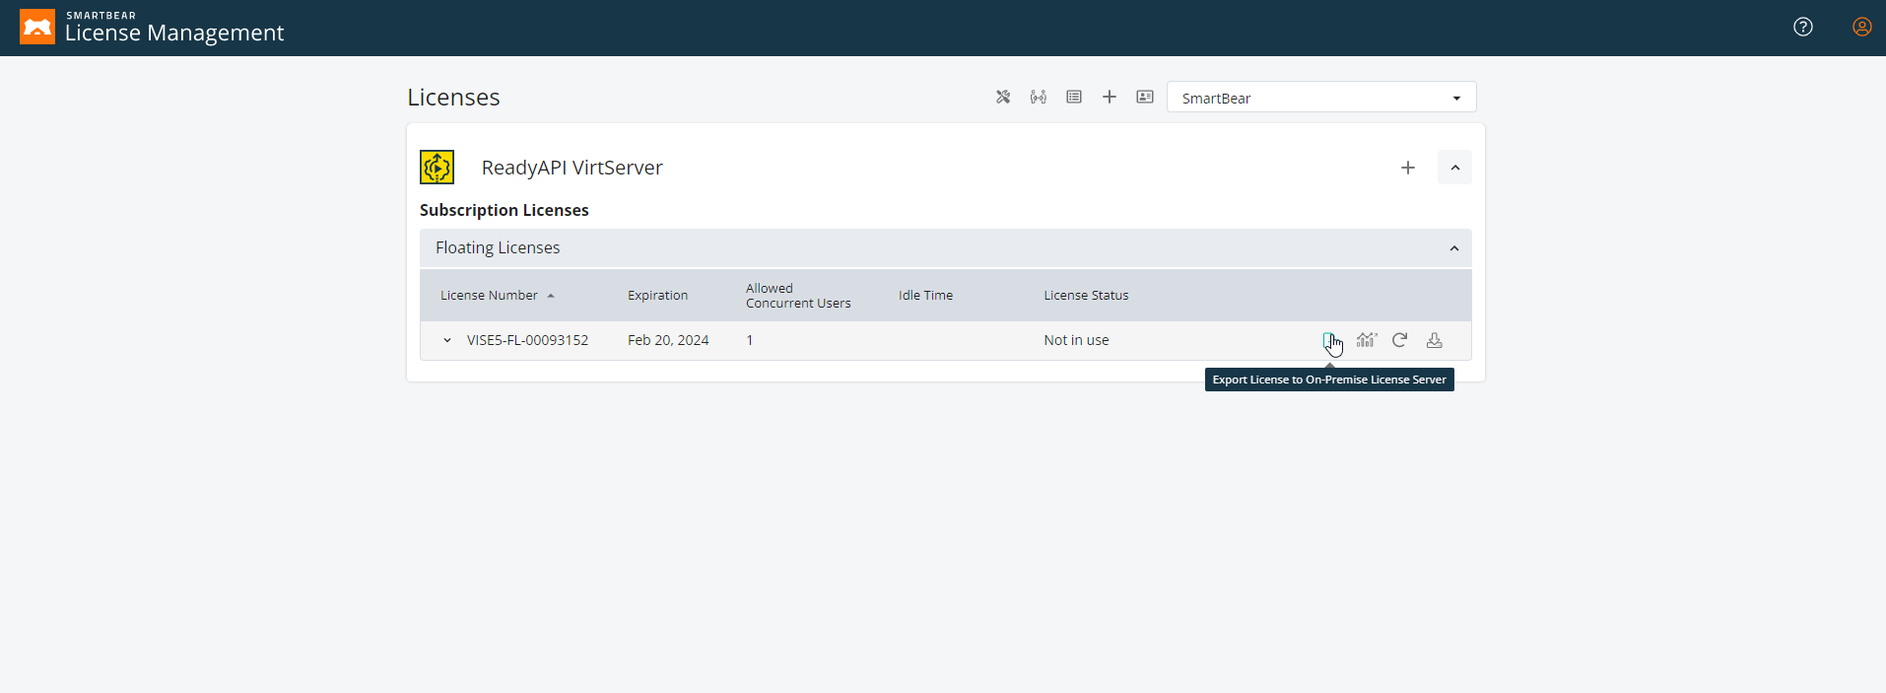Collapse the Floating Licenses section

pos(1454,248)
